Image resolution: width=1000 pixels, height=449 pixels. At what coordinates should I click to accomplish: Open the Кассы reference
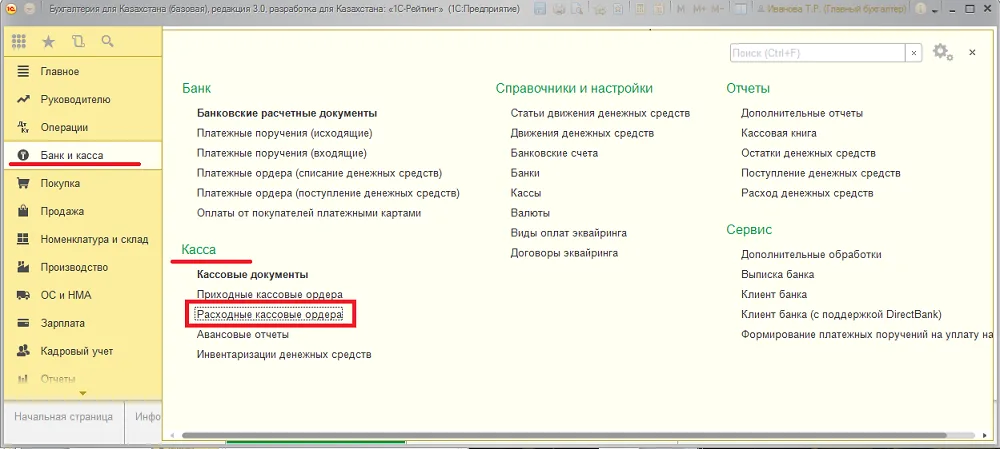pyautogui.click(x=526, y=193)
